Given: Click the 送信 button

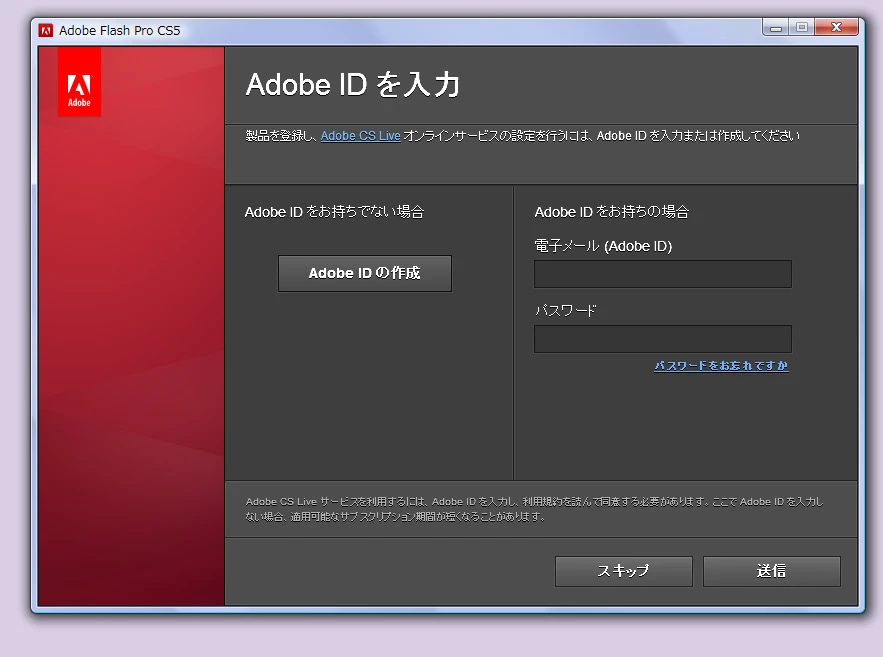Looking at the screenshot, I should pyautogui.click(x=771, y=571).
